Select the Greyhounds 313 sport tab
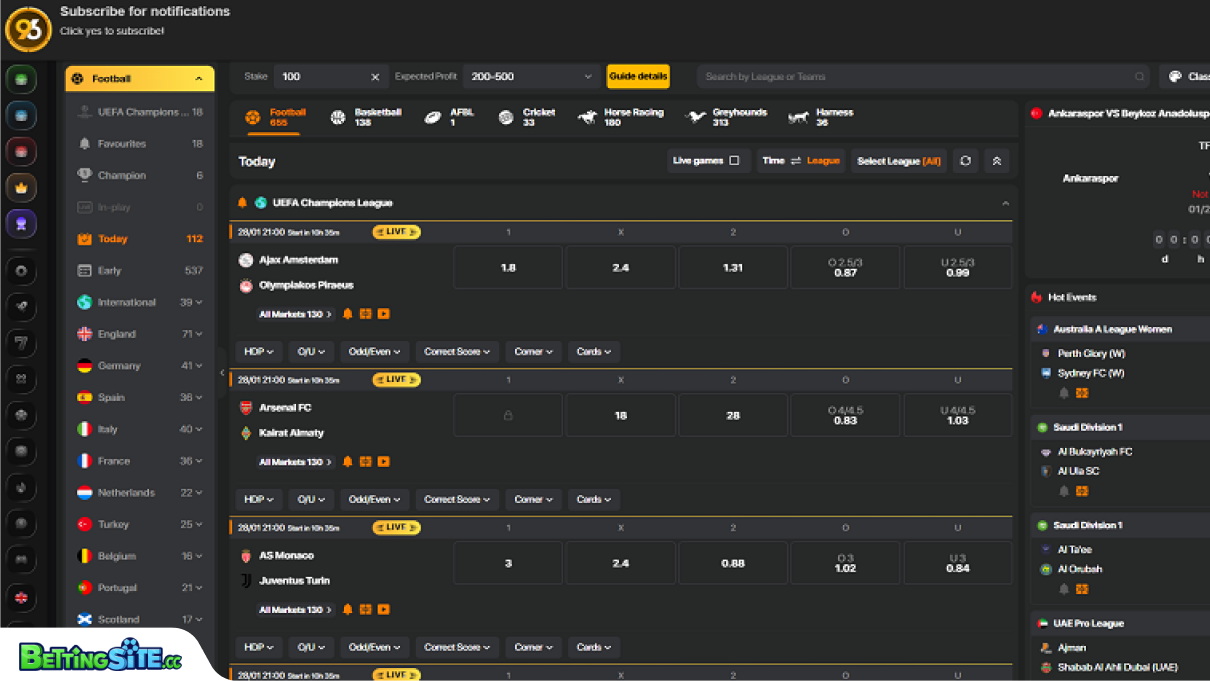The height and width of the screenshot is (681, 1210). tap(727, 118)
